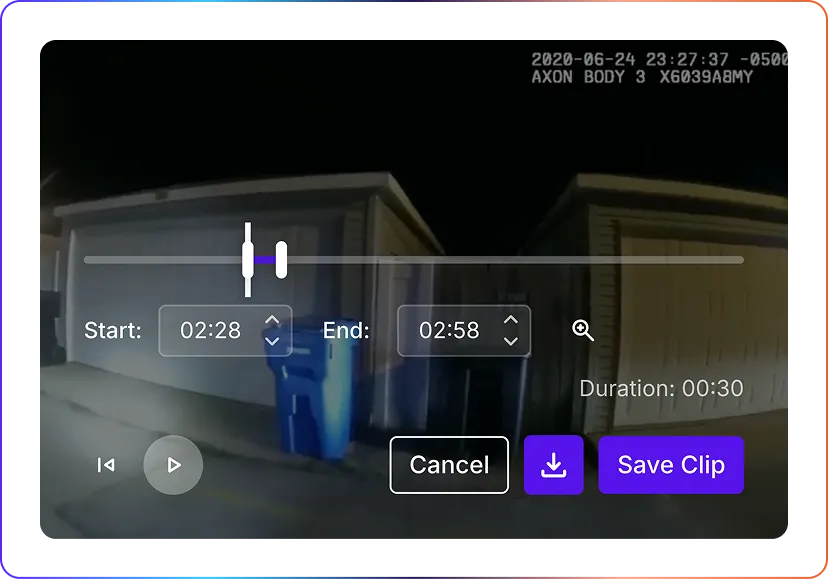Screen dimensions: 828x579
Task: Click the Start time field 02:28
Action: click(225, 331)
